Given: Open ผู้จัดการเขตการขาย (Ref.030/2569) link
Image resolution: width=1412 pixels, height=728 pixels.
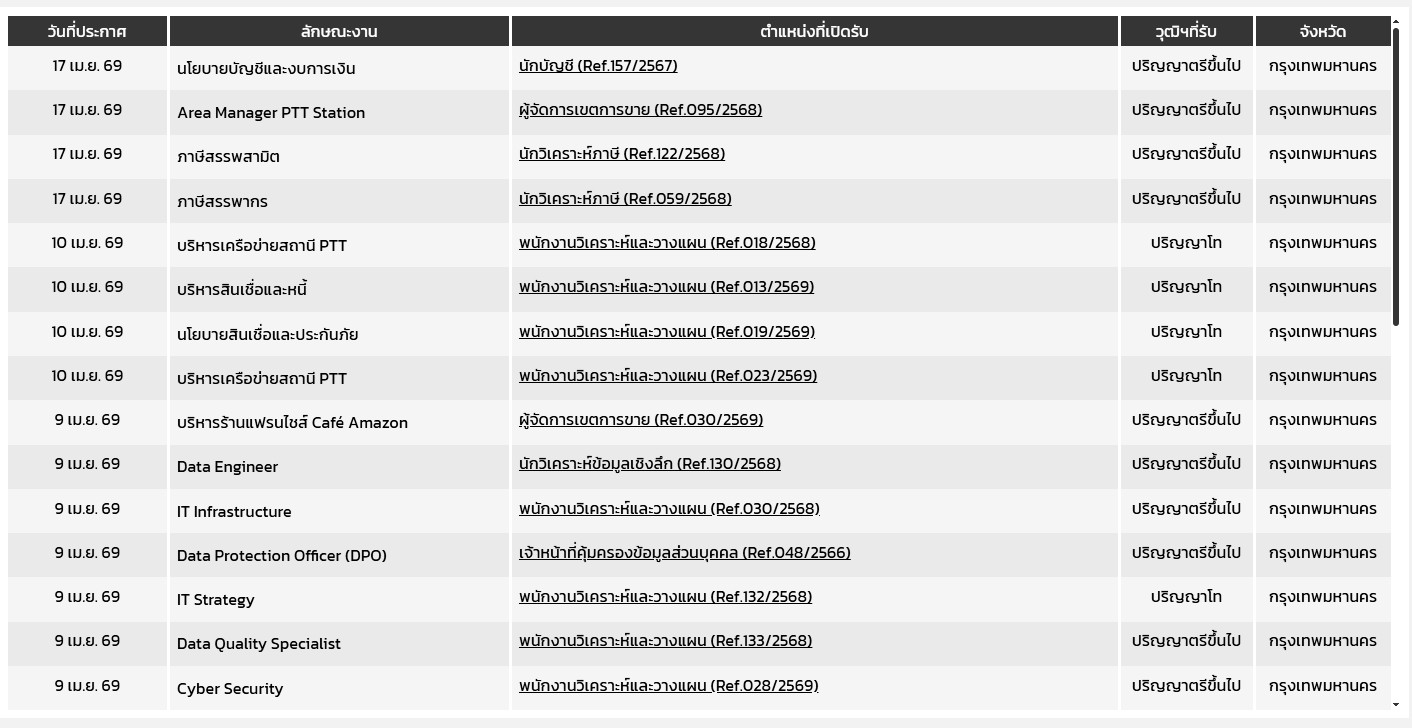Looking at the screenshot, I should pyautogui.click(x=641, y=420).
